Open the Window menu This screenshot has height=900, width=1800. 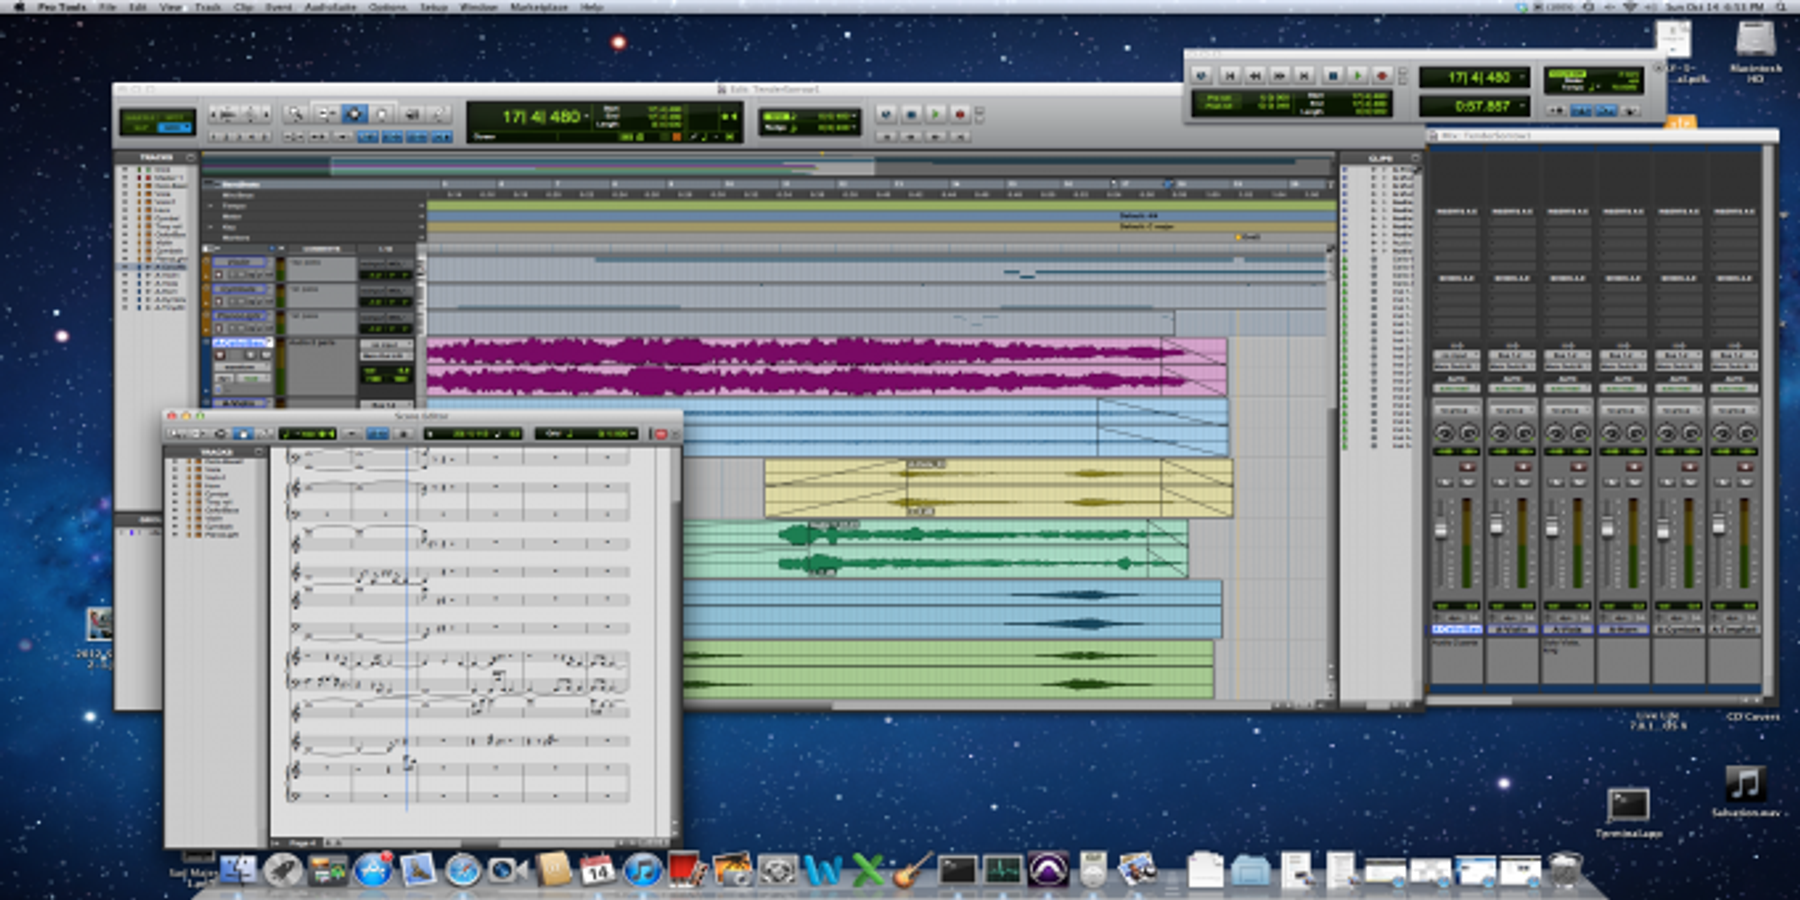click(x=478, y=7)
